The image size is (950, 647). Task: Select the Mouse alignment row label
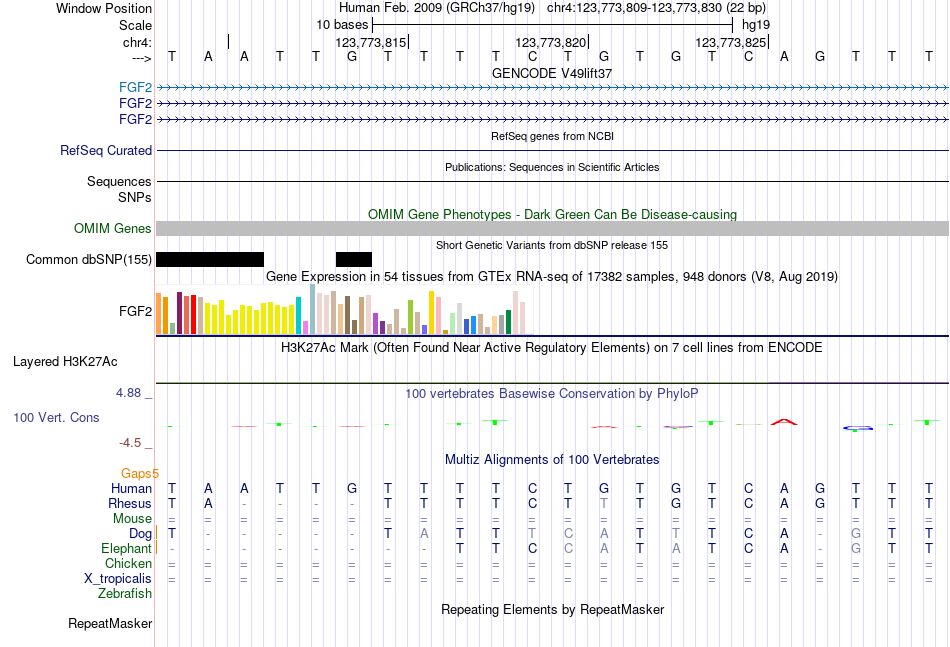click(132, 519)
